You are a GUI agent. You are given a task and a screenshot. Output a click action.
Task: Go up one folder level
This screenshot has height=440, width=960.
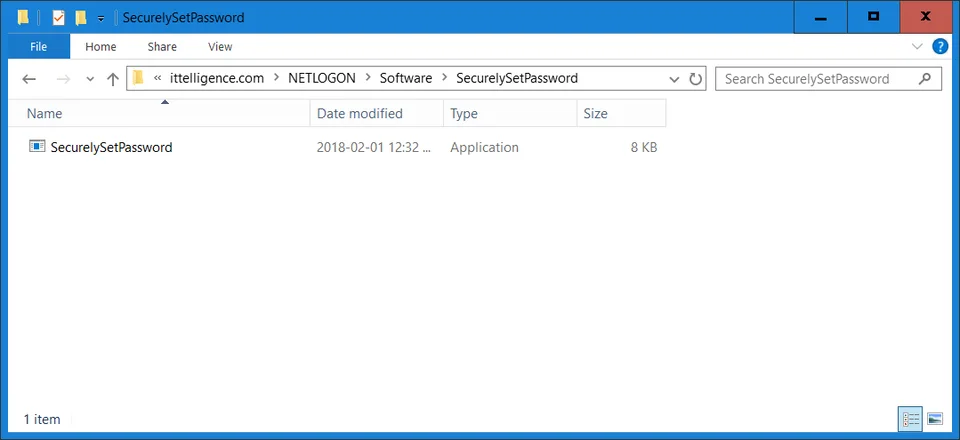(113, 79)
